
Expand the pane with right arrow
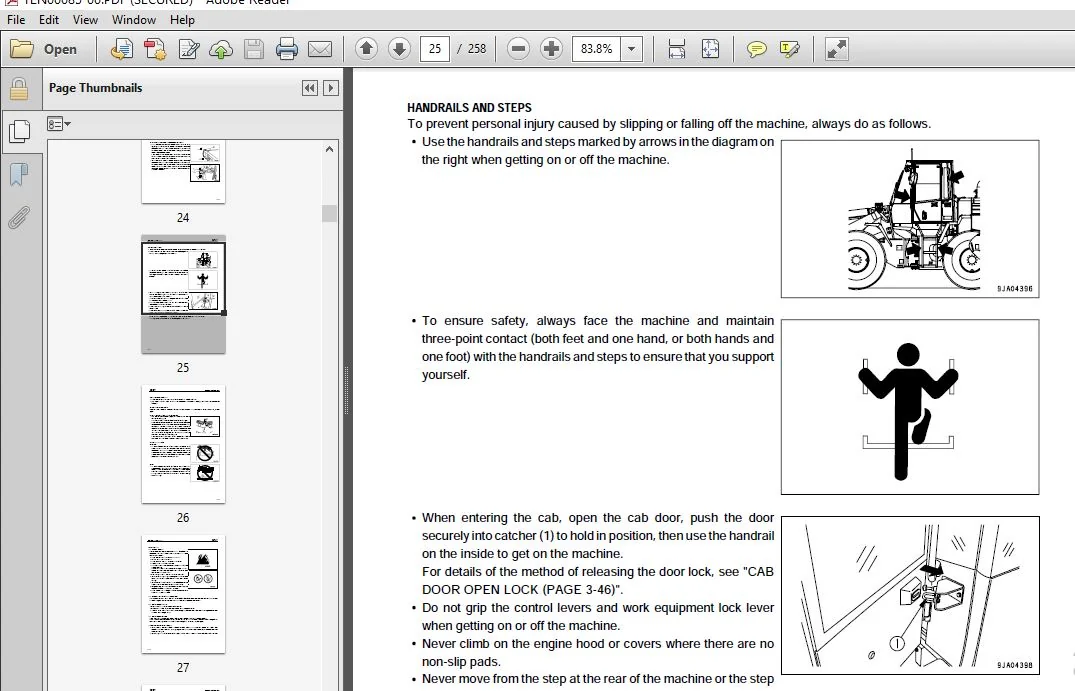pyautogui.click(x=331, y=88)
